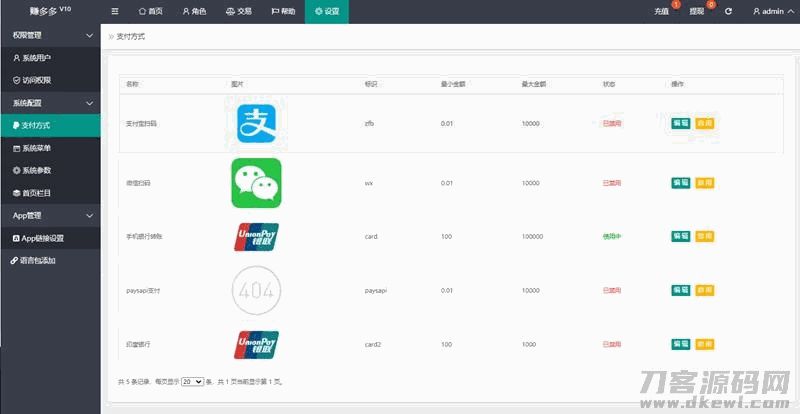
Task: Switch to the 交易 top navigation tab
Action: (x=239, y=11)
